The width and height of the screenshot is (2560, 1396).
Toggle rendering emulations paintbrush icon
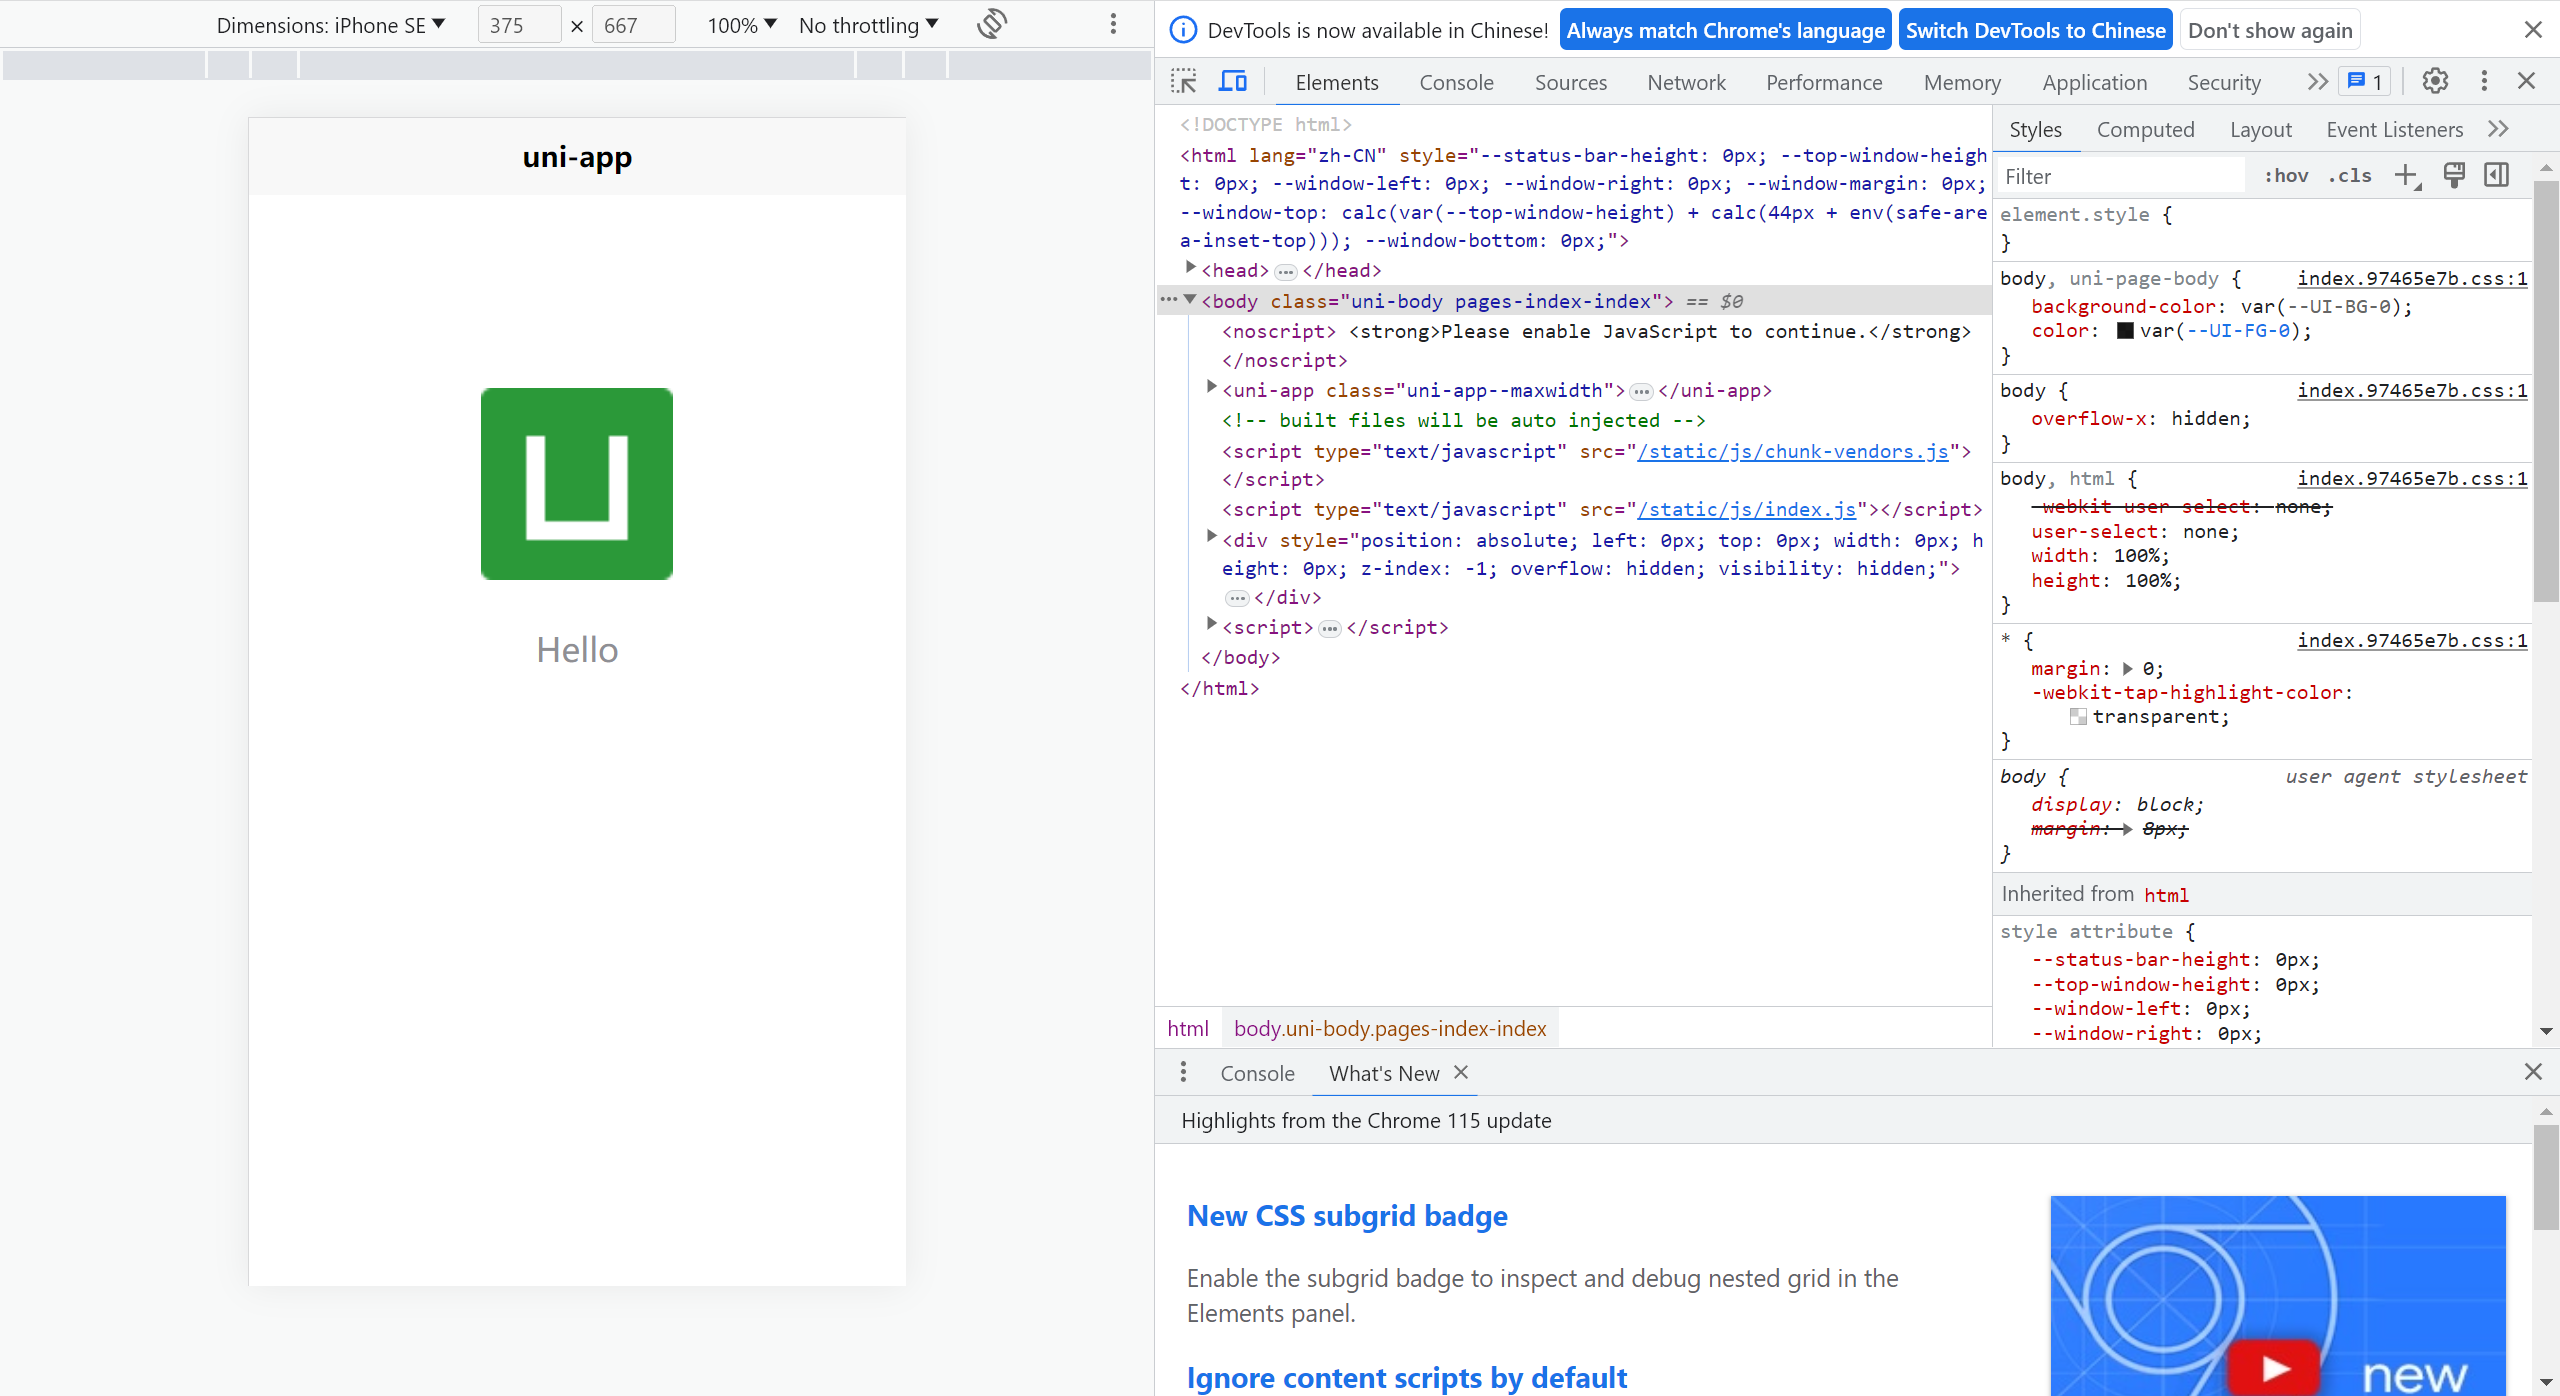coord(2454,176)
